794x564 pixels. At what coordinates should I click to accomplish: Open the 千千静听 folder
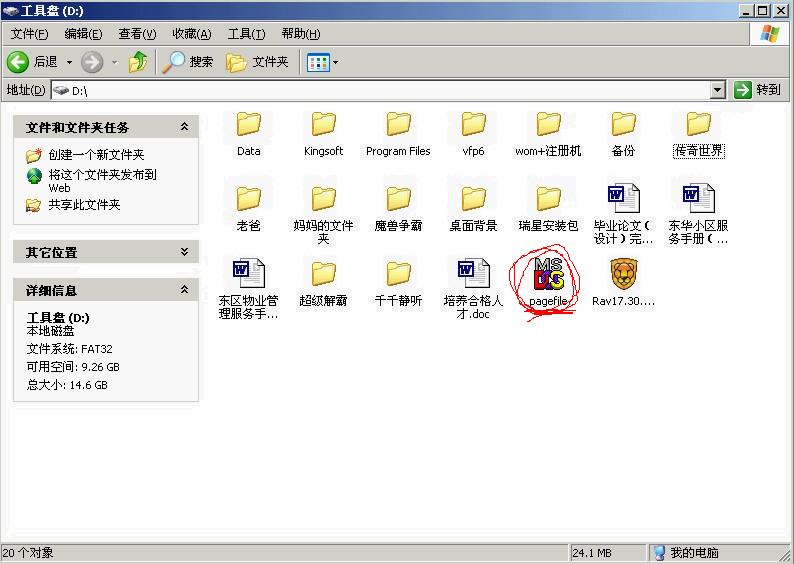(398, 284)
